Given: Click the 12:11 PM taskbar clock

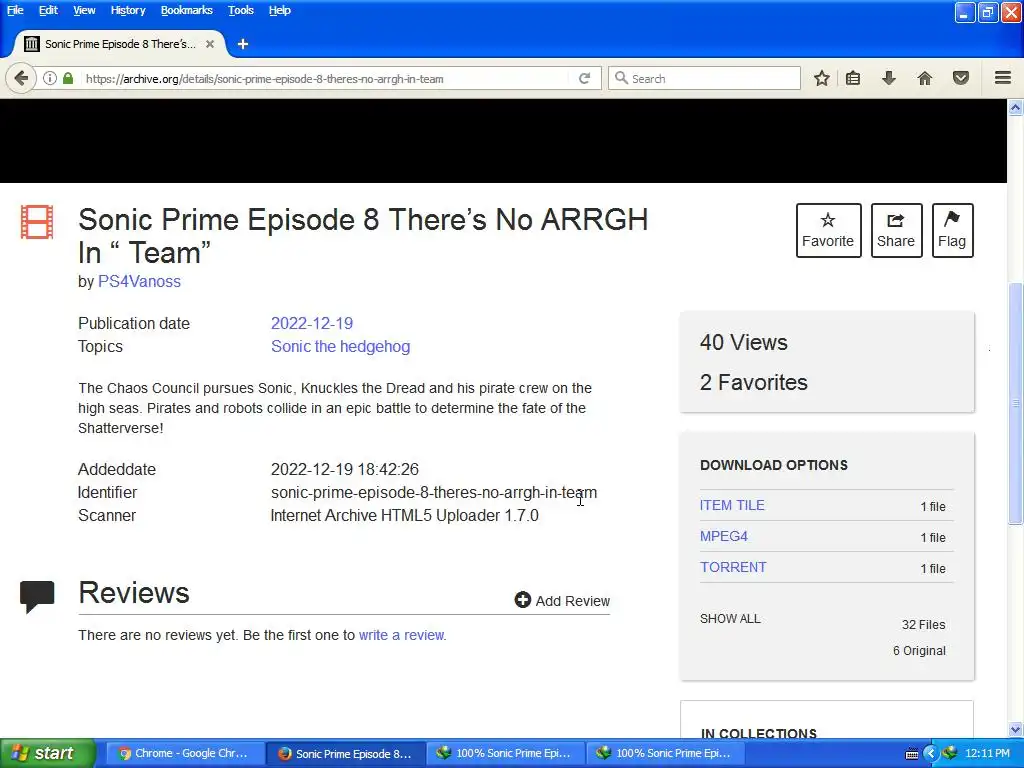Looking at the screenshot, I should 987,753.
